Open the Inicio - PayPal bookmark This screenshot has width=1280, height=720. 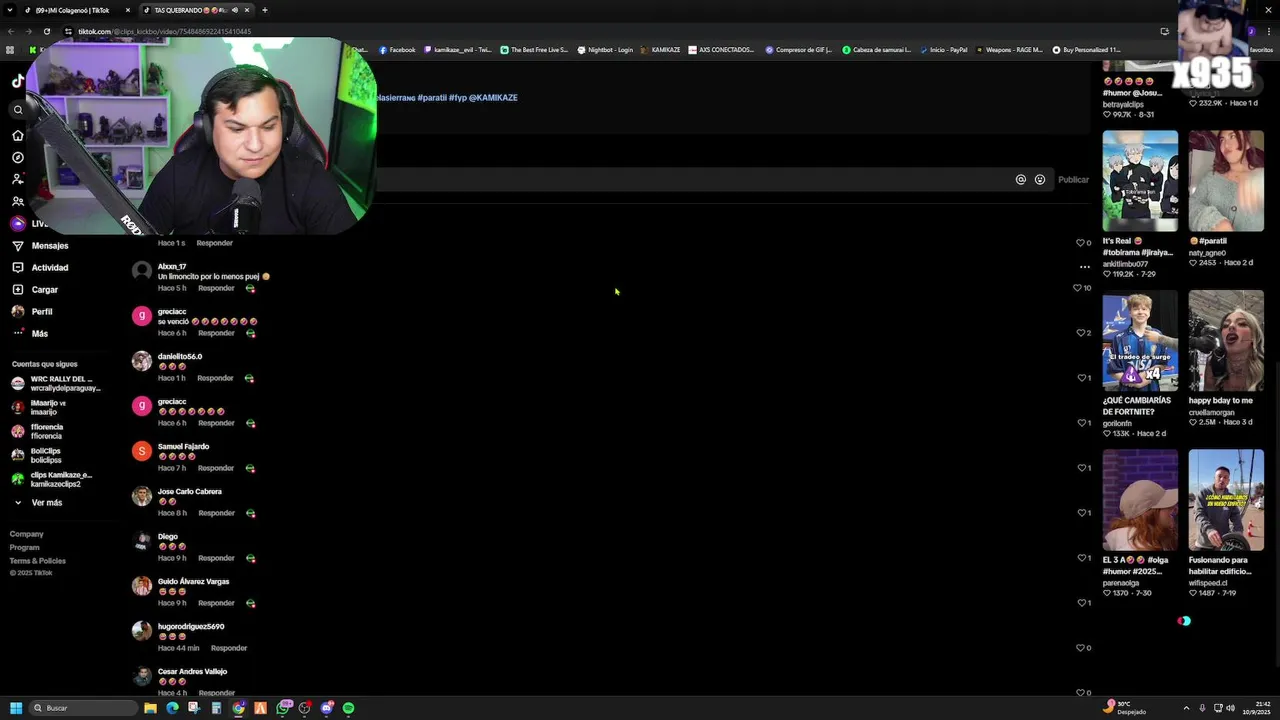click(x=943, y=50)
